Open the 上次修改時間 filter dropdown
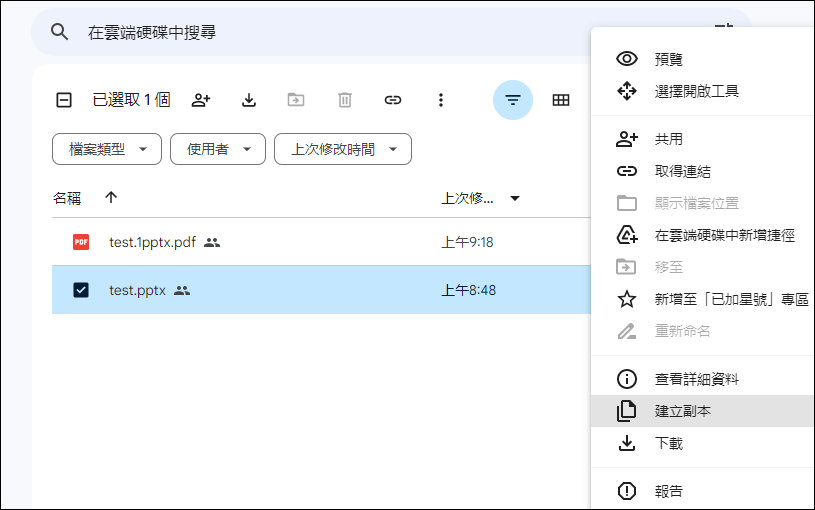 coord(343,149)
